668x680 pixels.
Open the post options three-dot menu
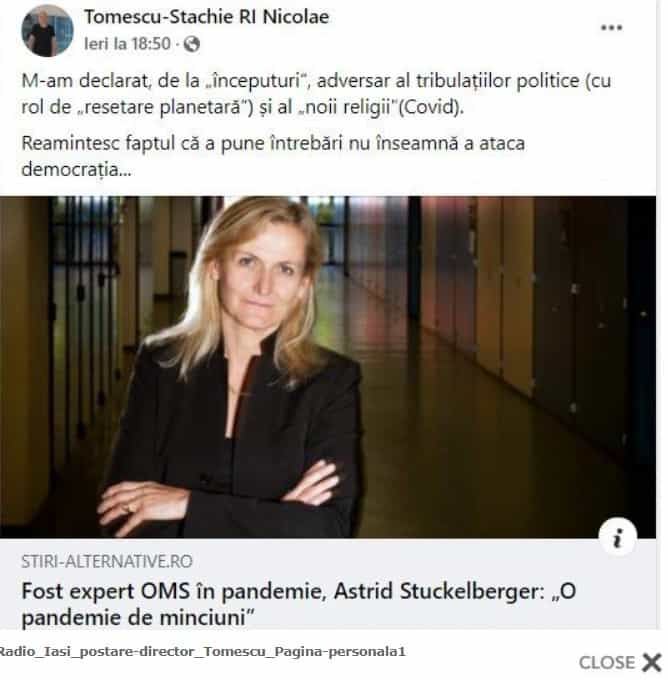click(611, 28)
